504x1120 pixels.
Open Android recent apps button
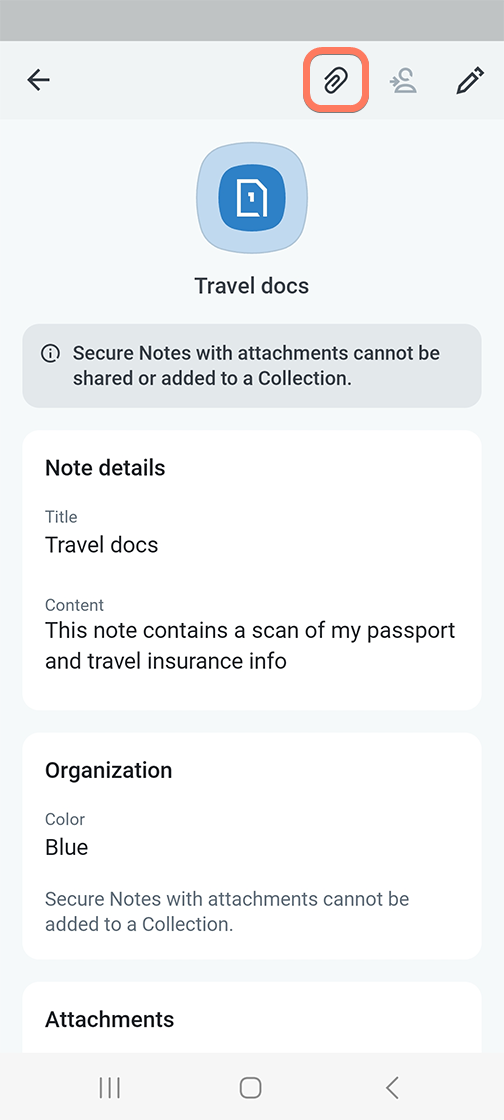tap(109, 1088)
